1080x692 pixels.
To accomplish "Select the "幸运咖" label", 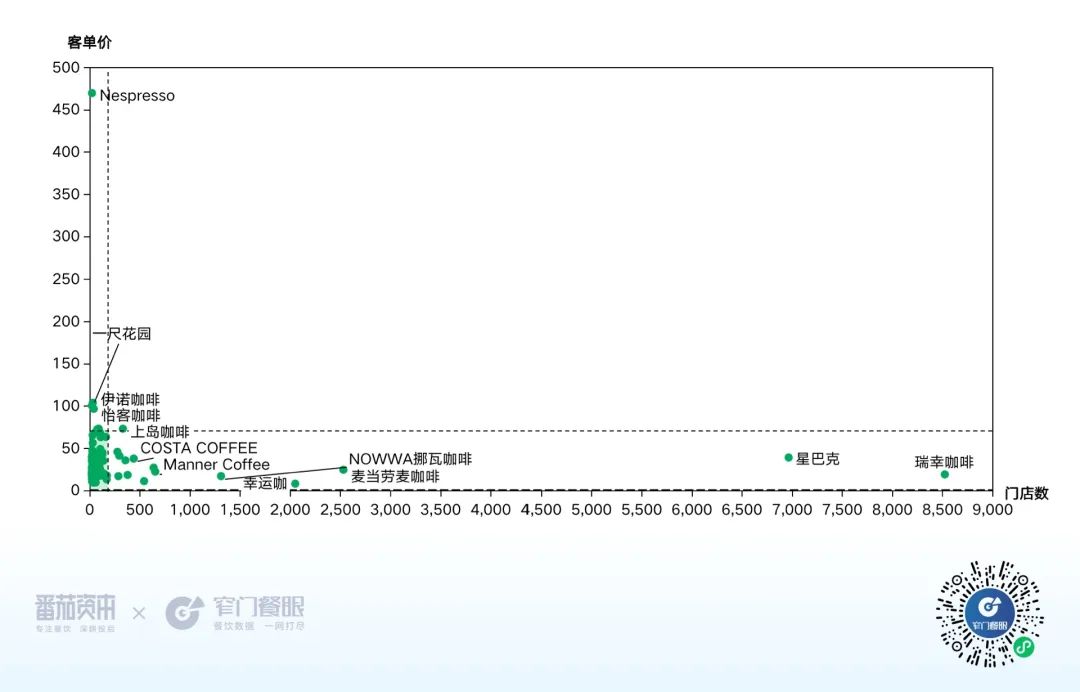I will (x=265, y=483).
